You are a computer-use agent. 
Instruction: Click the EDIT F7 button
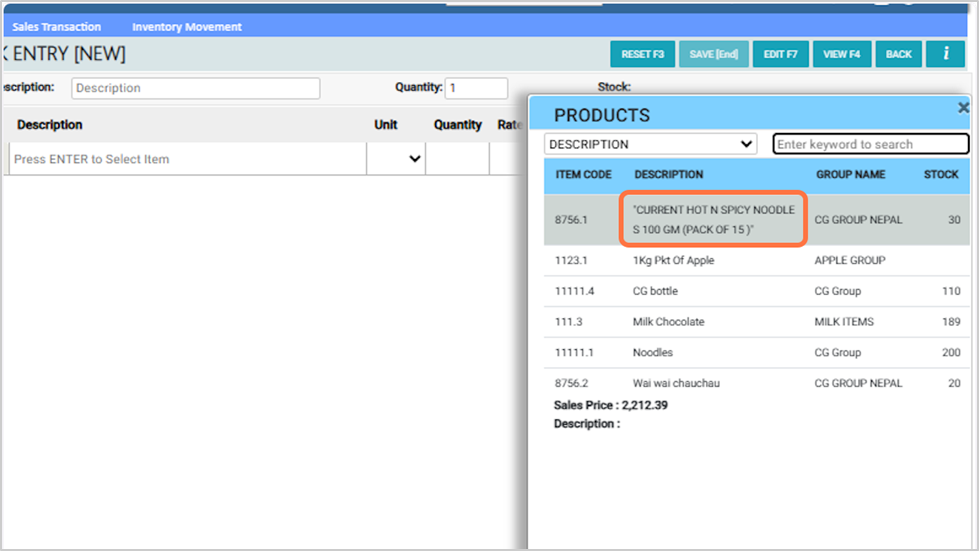point(780,54)
